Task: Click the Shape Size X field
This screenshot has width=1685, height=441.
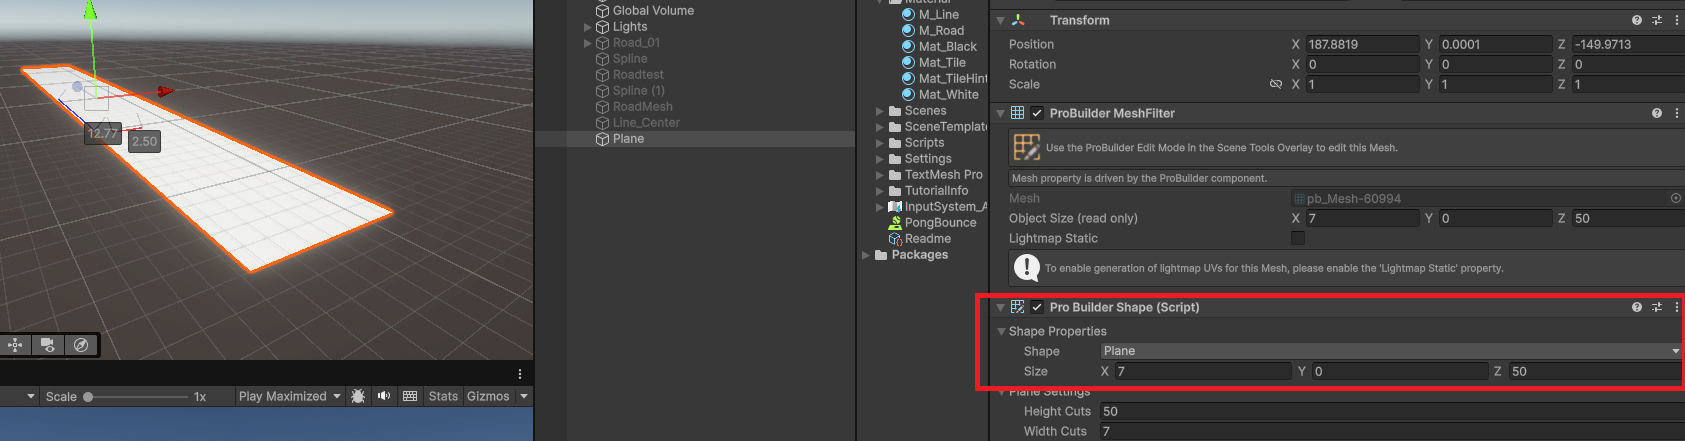Action: (x=1203, y=371)
